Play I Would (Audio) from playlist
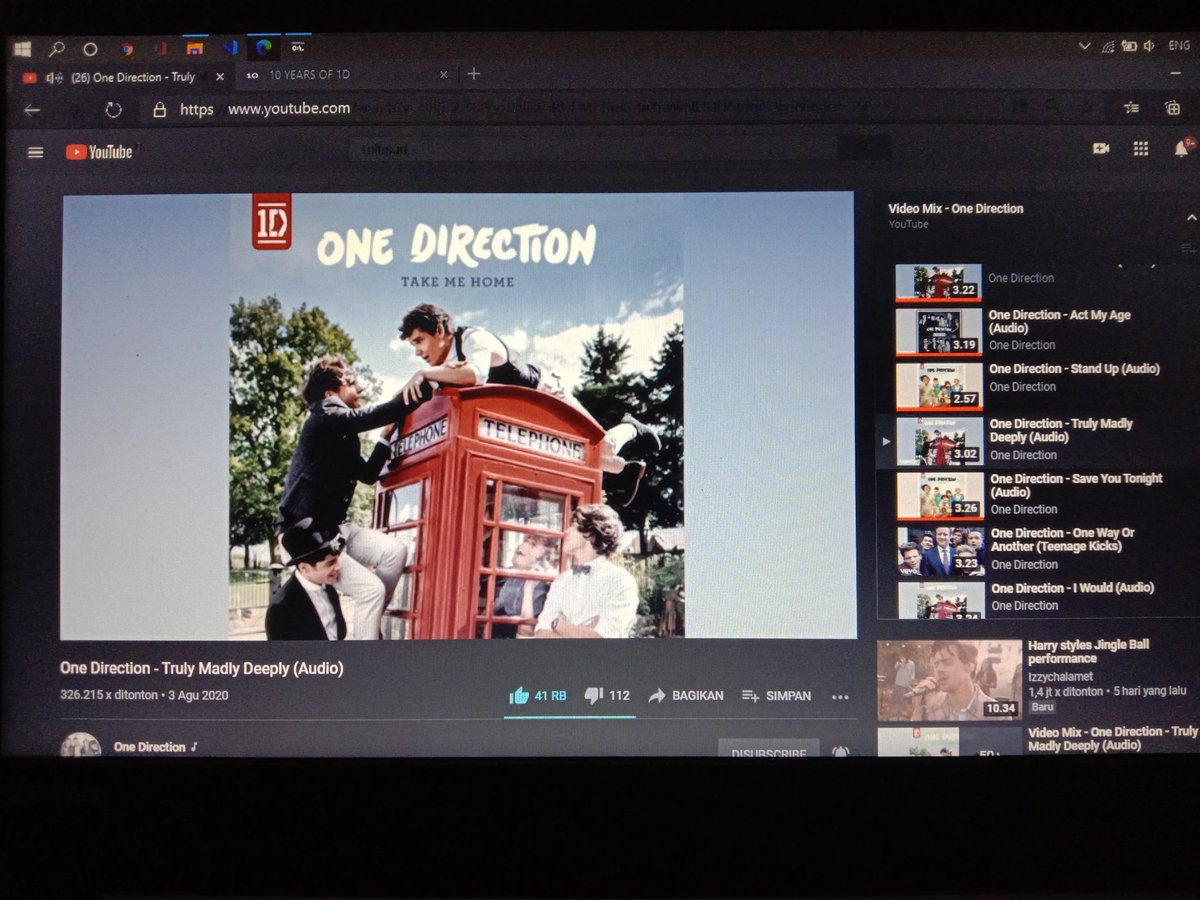Image resolution: width=1200 pixels, height=900 pixels. pos(1037,600)
